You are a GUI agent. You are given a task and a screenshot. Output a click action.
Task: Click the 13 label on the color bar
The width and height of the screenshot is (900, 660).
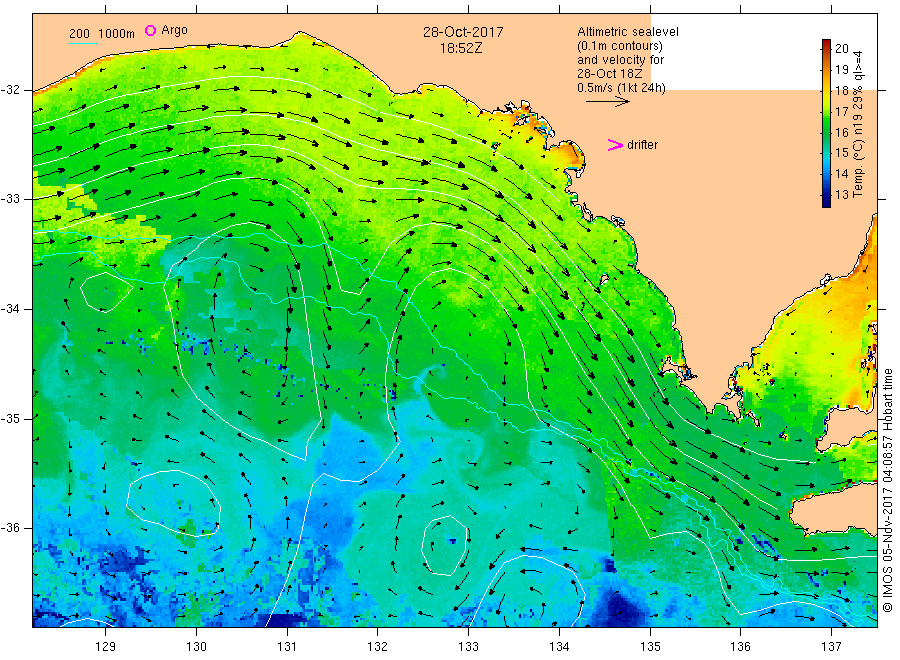[842, 195]
